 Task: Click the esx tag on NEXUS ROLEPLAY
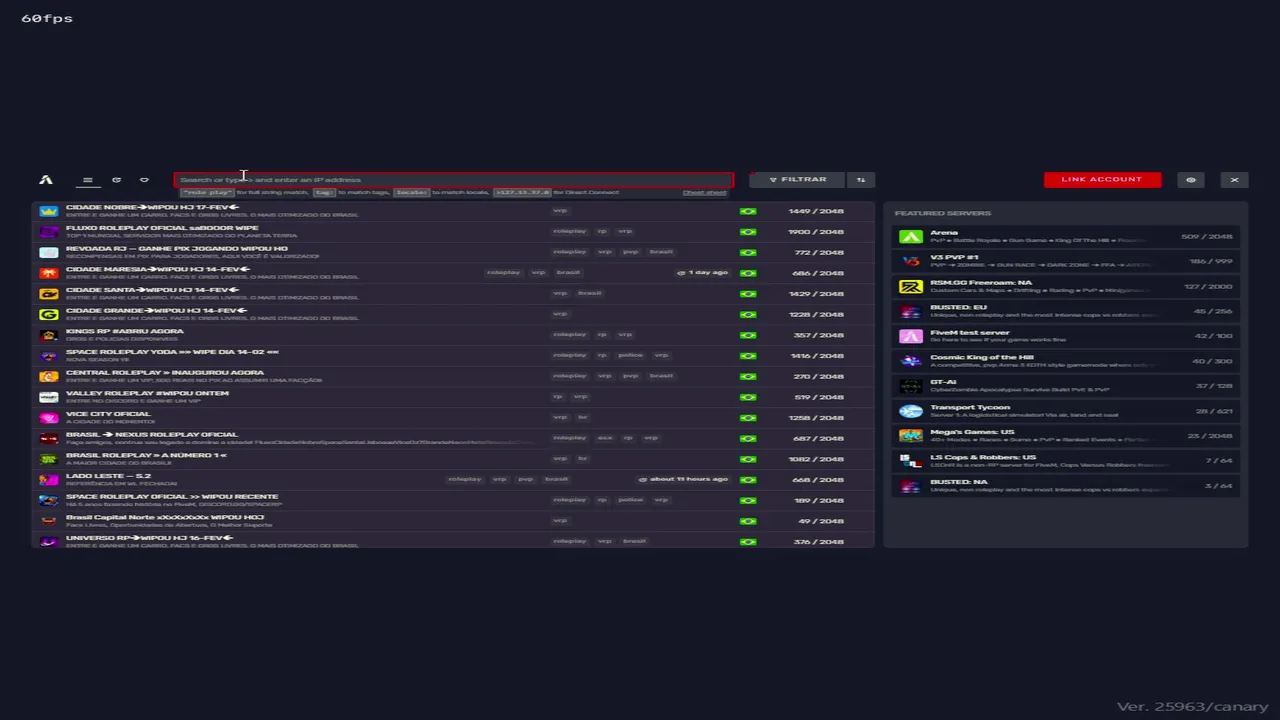(605, 438)
